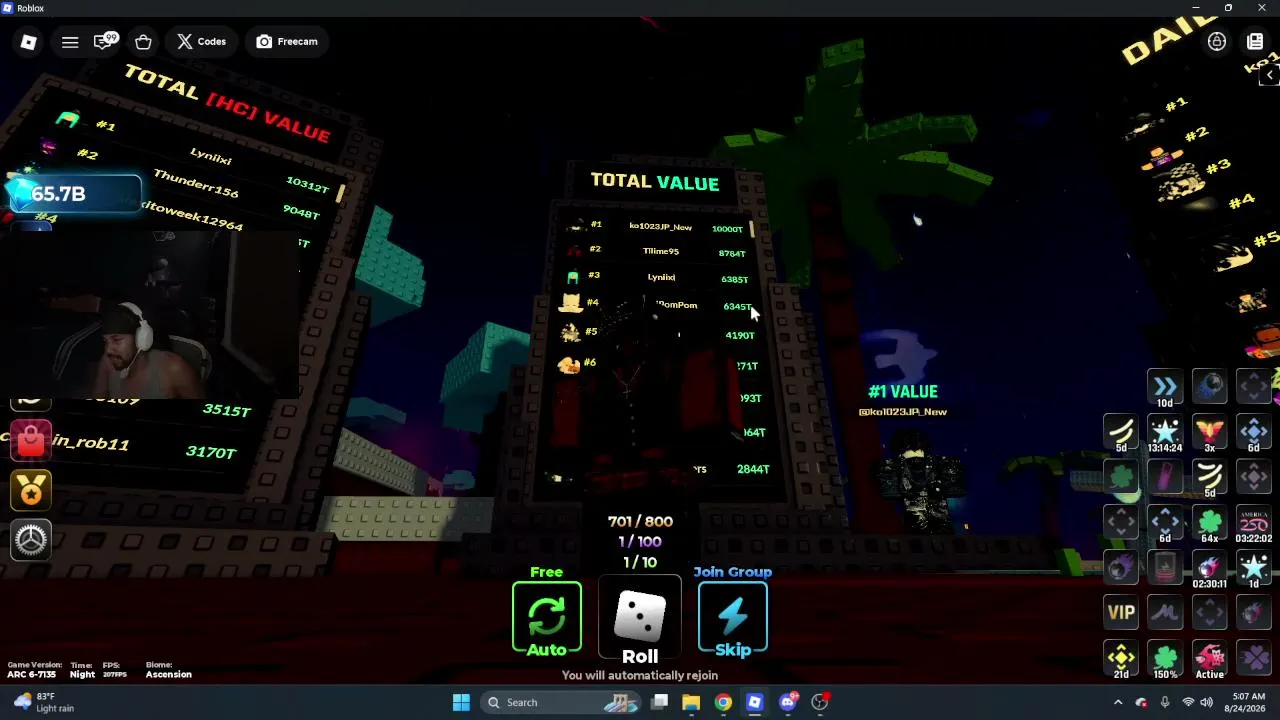Select the yellow diamond arrows boost labeled 21d
The image size is (1280, 720).
(1121, 660)
